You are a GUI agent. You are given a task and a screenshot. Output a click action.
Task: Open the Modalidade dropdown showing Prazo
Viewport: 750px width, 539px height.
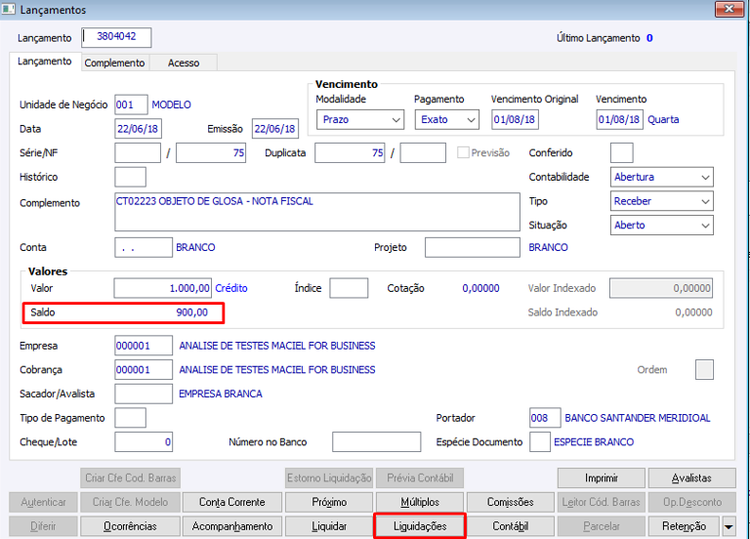[x=360, y=120]
